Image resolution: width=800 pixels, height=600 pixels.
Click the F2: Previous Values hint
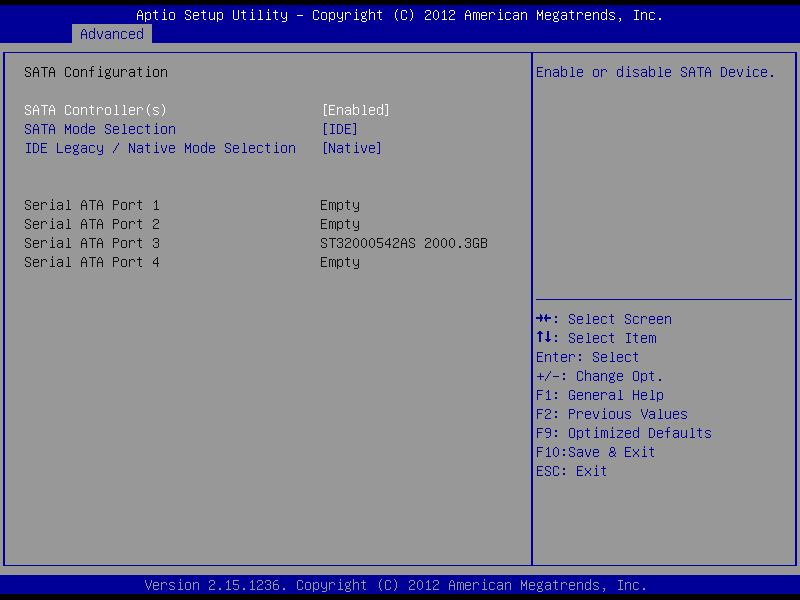click(x=612, y=414)
